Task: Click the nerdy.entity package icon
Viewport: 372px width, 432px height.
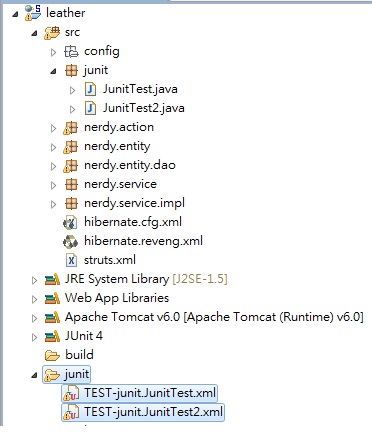Action: (70, 147)
